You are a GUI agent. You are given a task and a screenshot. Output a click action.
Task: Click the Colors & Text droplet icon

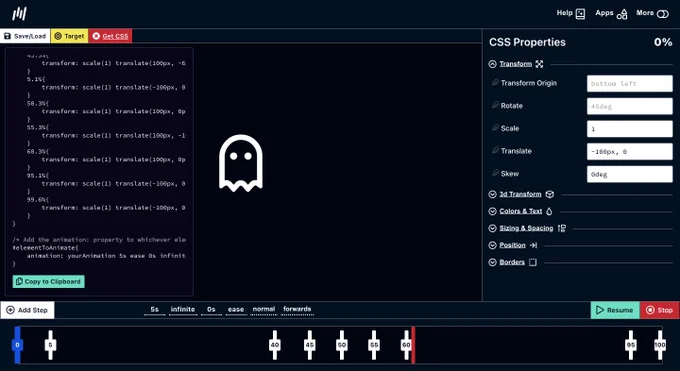tap(549, 211)
